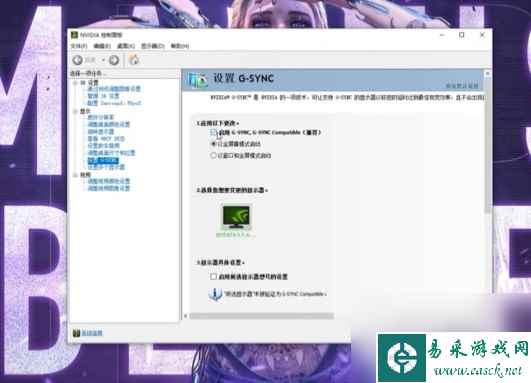Open 调整桌面颜色设置 in the tree
531x383 pixels.
pos(109,124)
